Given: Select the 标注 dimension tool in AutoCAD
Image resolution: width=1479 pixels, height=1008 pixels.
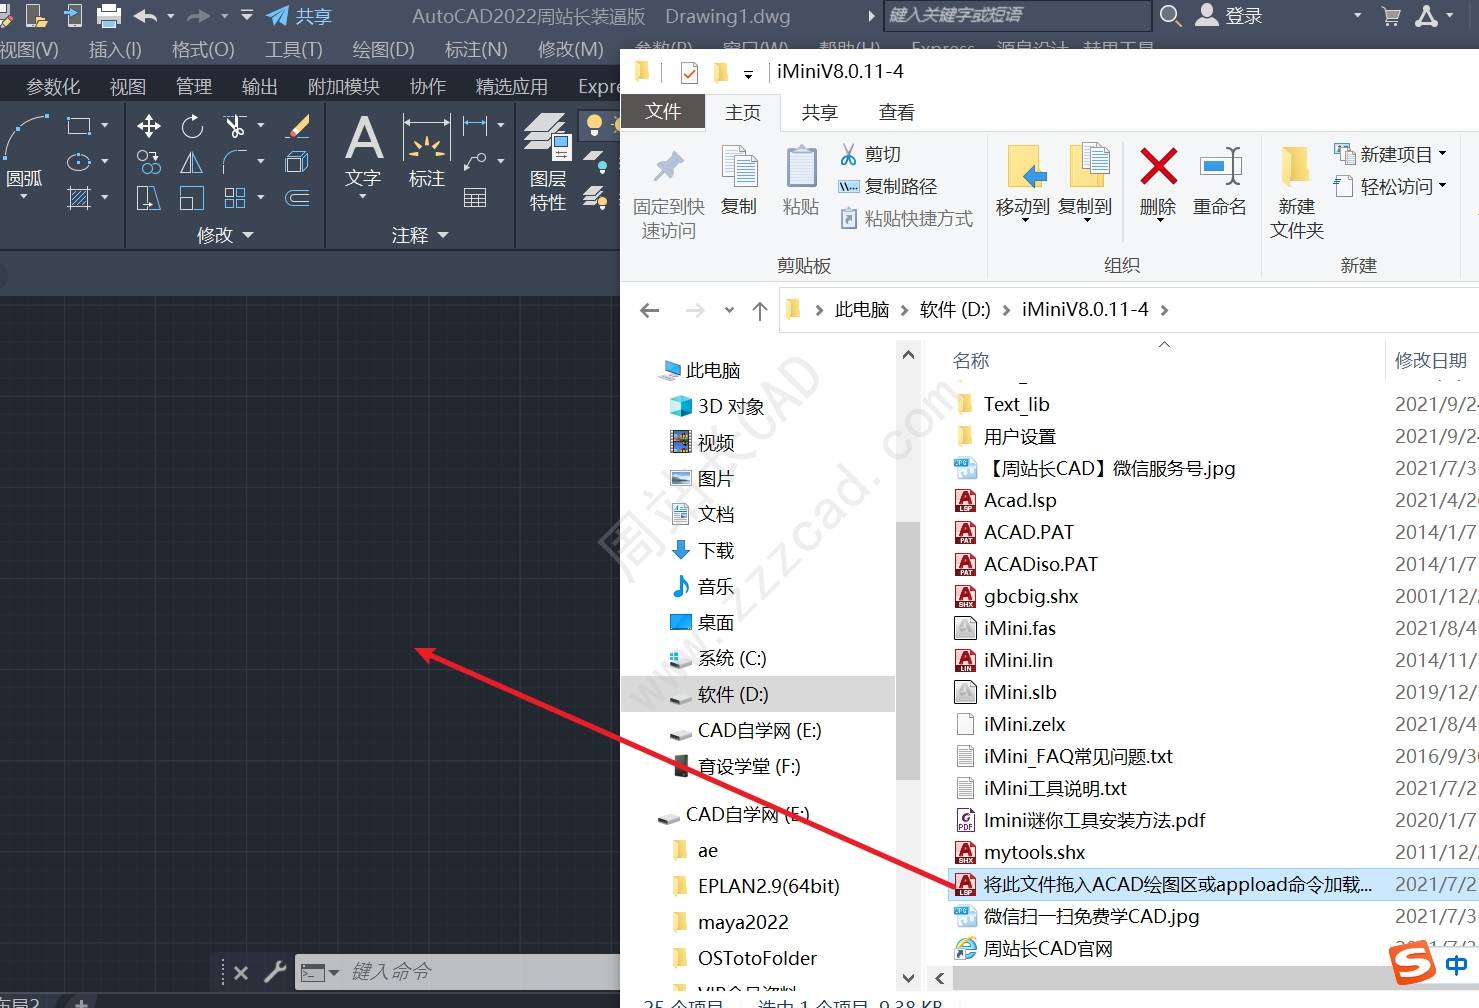Looking at the screenshot, I should [x=427, y=152].
